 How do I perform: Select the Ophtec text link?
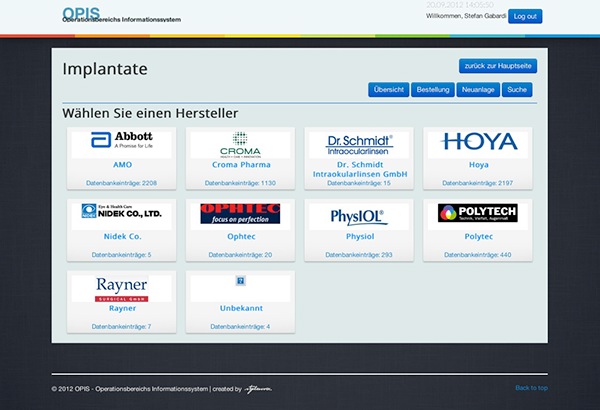coord(241,237)
